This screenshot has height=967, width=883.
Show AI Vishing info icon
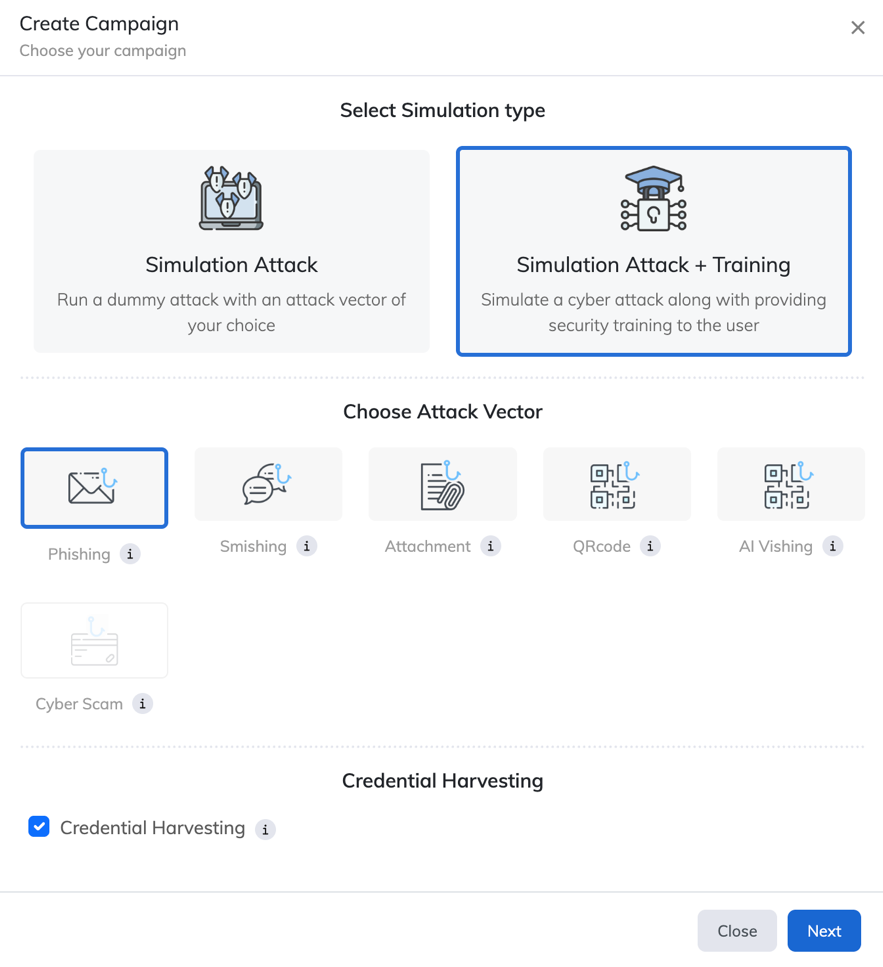832,546
